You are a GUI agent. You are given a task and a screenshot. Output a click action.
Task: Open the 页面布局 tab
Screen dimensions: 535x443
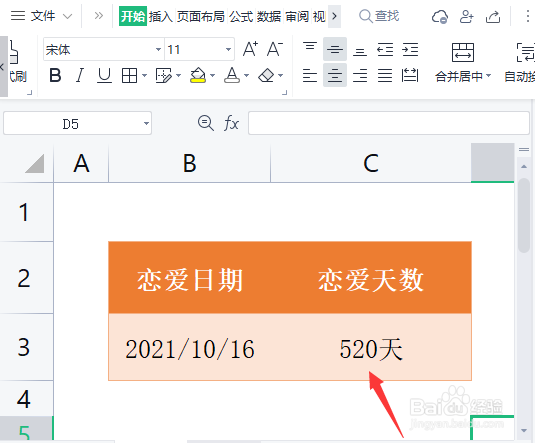point(201,16)
